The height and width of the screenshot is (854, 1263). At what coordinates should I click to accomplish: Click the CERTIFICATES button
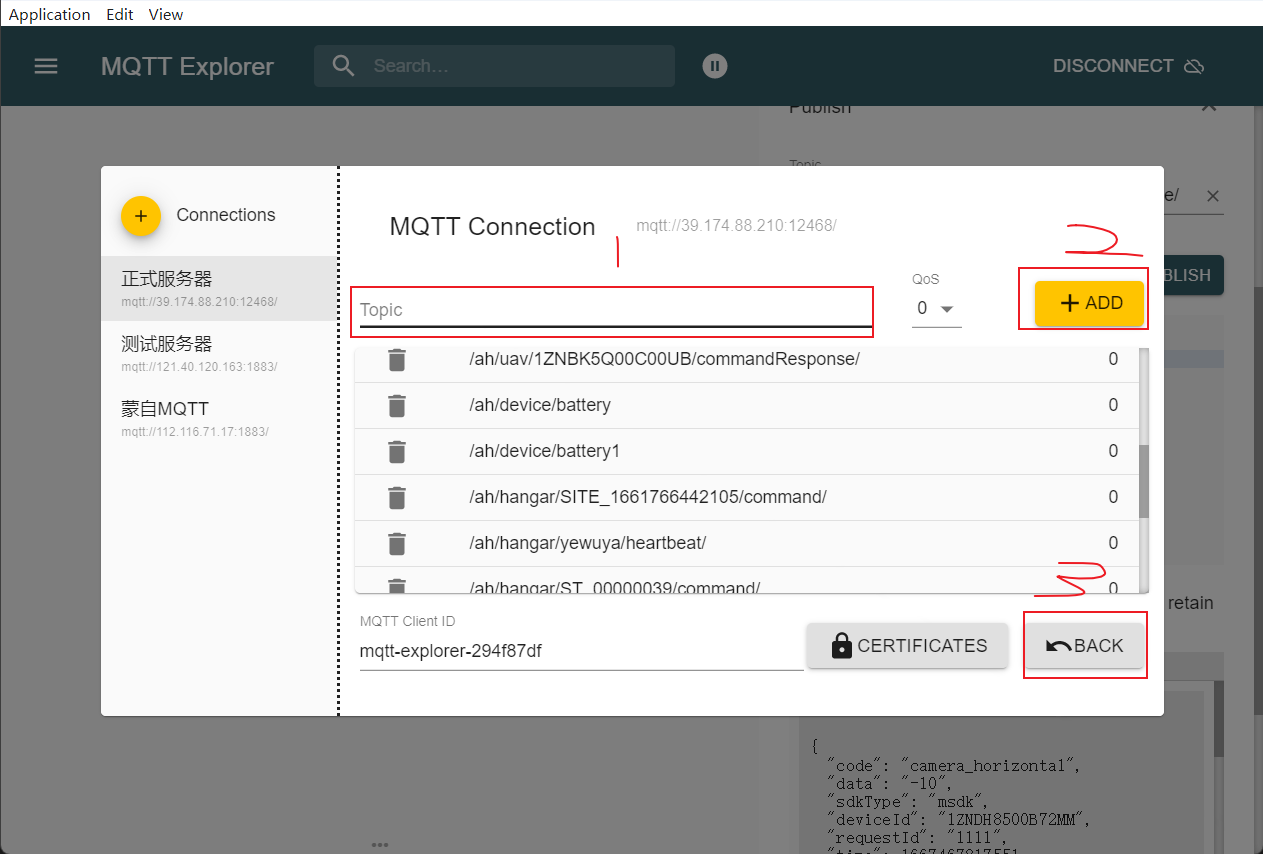(x=907, y=646)
